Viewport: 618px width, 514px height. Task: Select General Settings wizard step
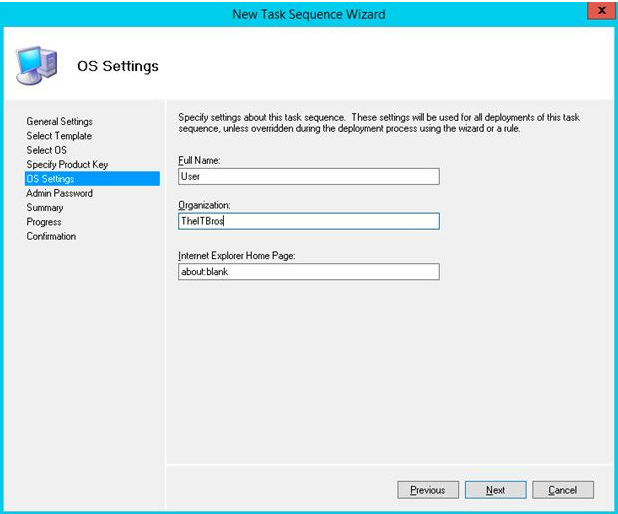[60, 121]
